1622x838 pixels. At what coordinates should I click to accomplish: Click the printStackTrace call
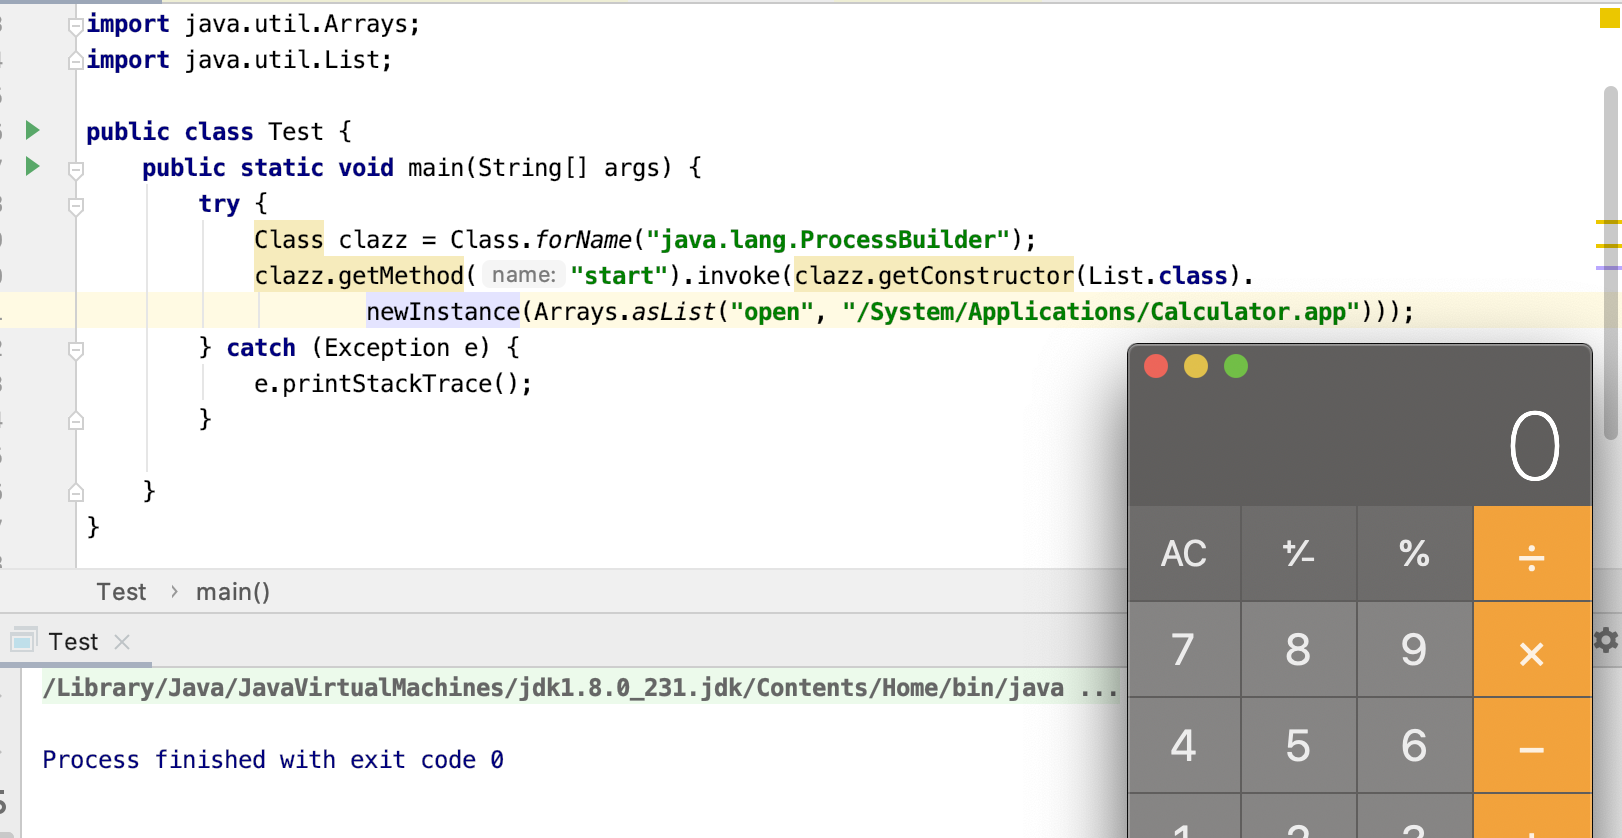[392, 384]
